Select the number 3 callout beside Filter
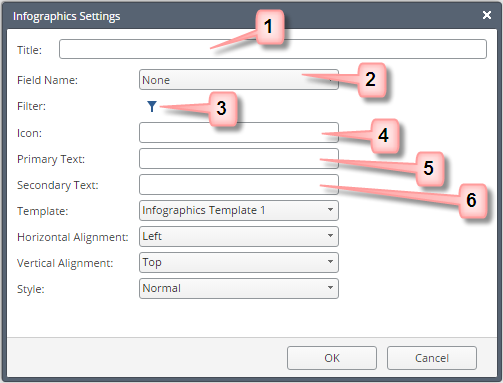Viewport: 503px width, 383px height. 223,109
